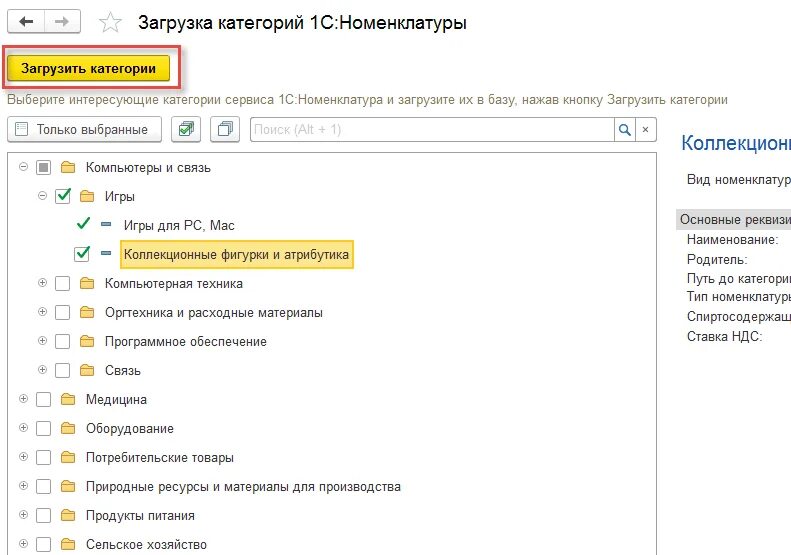Click the Наименование field label

click(x=732, y=240)
